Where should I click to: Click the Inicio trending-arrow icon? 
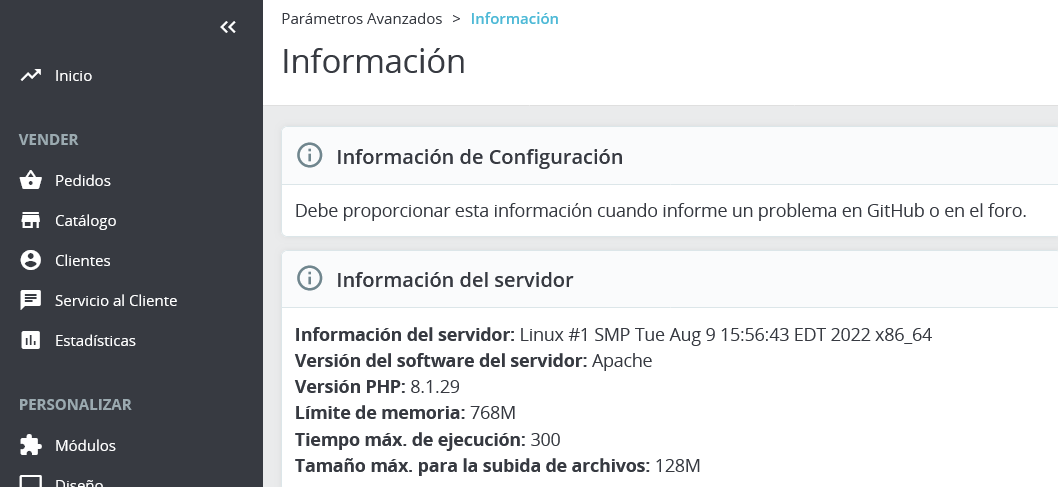31,75
